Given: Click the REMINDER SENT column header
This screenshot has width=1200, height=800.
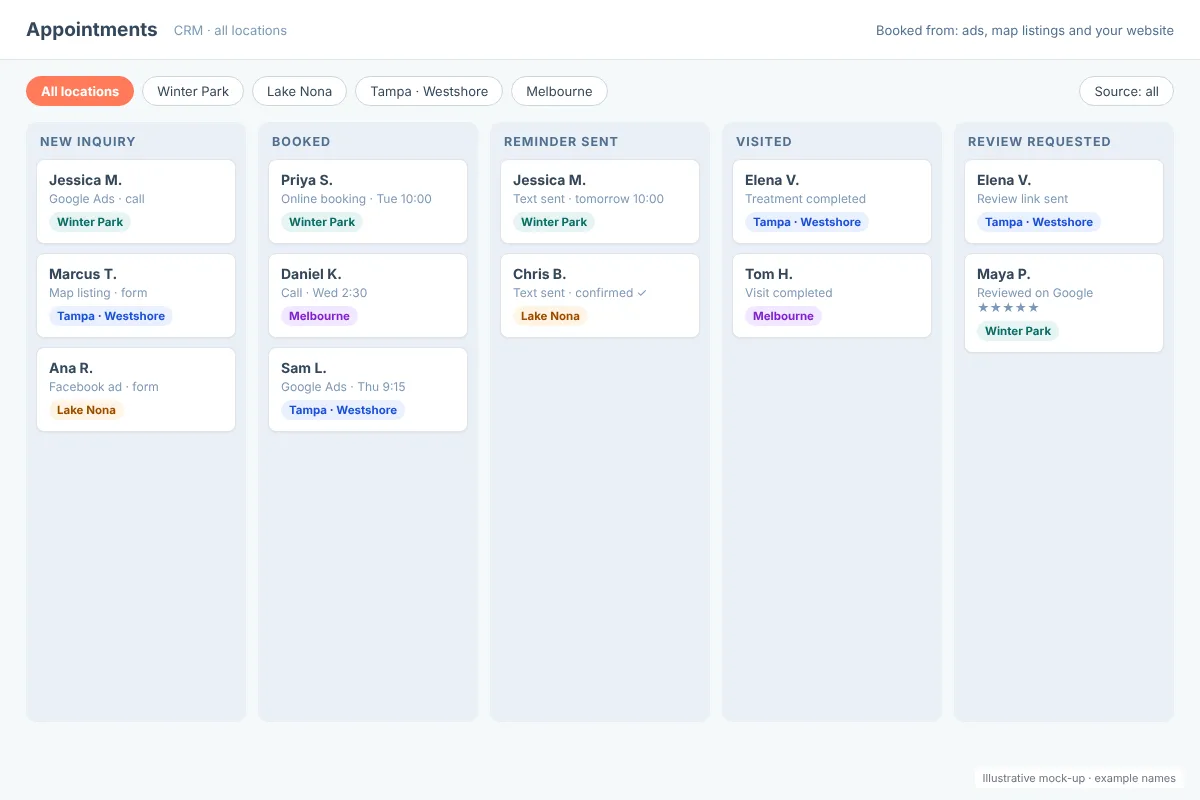Looking at the screenshot, I should (x=561, y=142).
